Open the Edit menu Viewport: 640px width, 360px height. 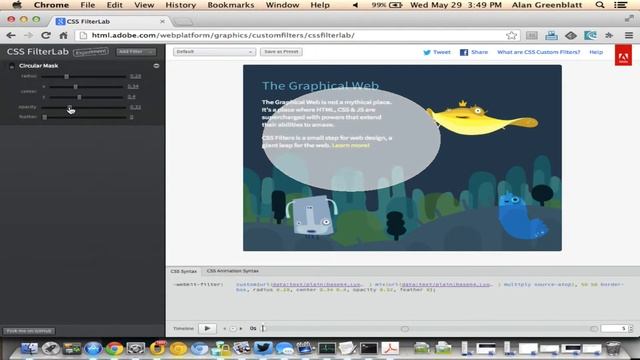pyautogui.click(x=114, y=5)
